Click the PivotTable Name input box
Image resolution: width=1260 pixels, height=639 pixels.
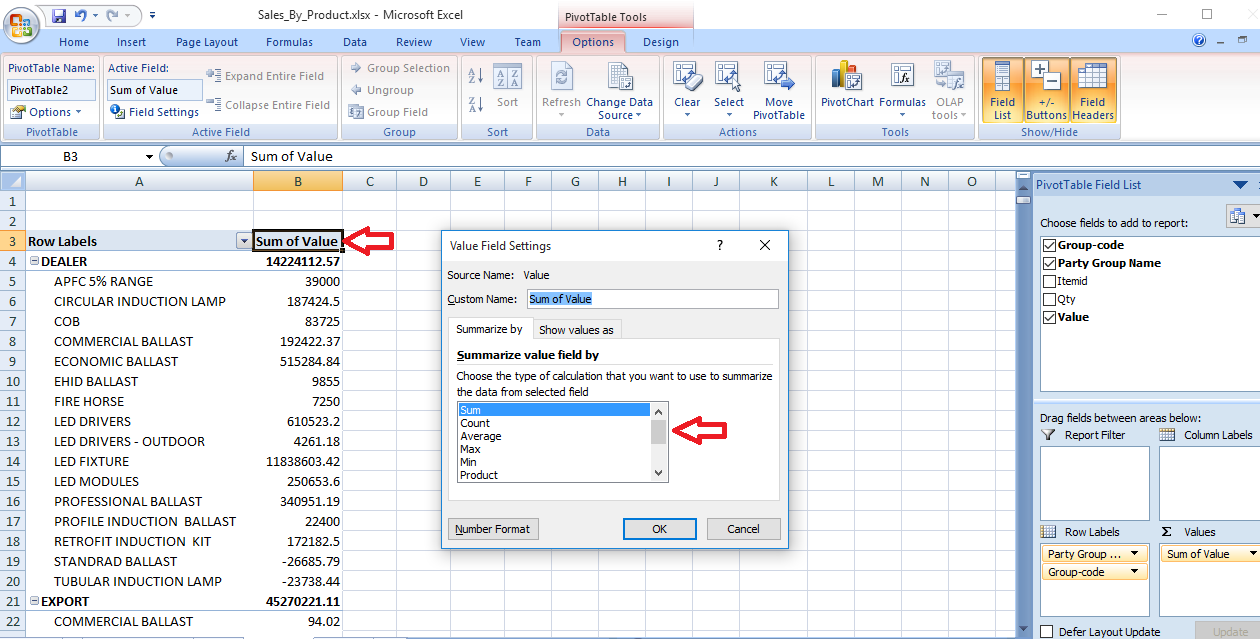pos(51,90)
